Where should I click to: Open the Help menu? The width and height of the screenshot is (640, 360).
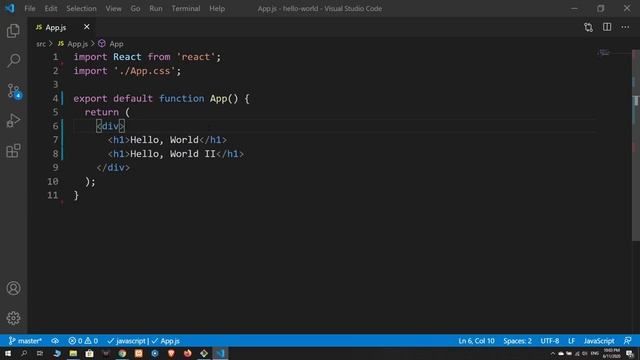click(217, 8)
